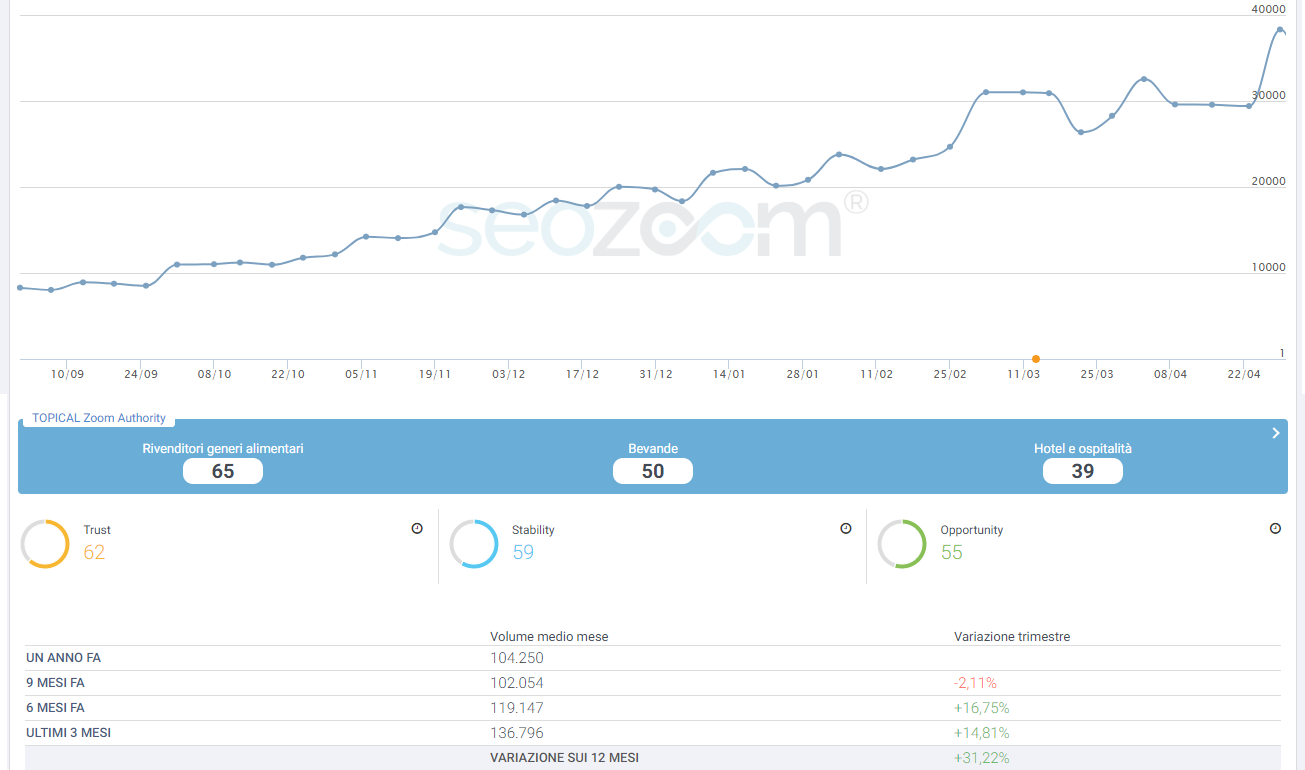The width and height of the screenshot is (1305, 770).
Task: Click the 'VARIAZIONE SUI 12 MESI' label
Action: (564, 758)
